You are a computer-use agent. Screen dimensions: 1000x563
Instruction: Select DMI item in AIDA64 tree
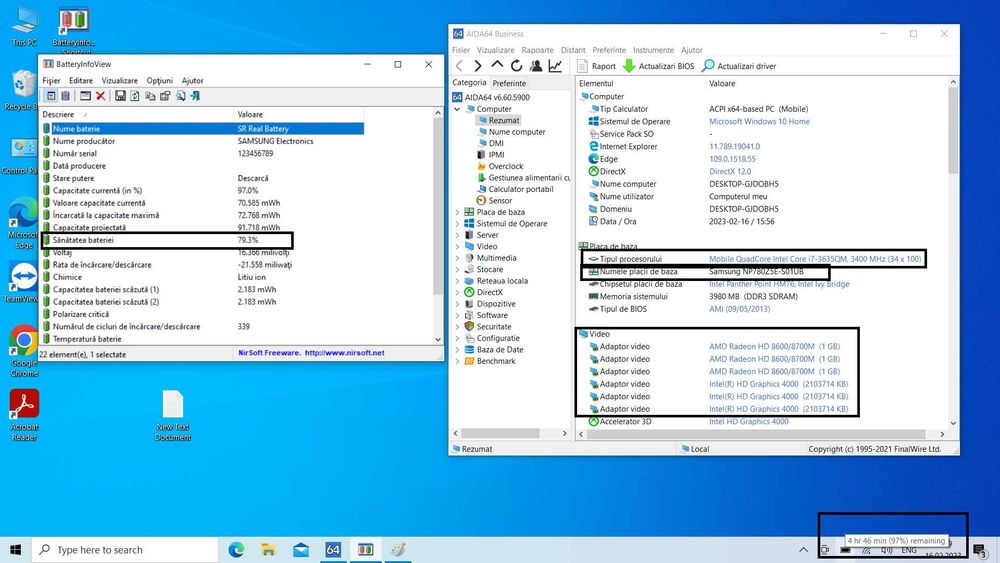coord(490,143)
